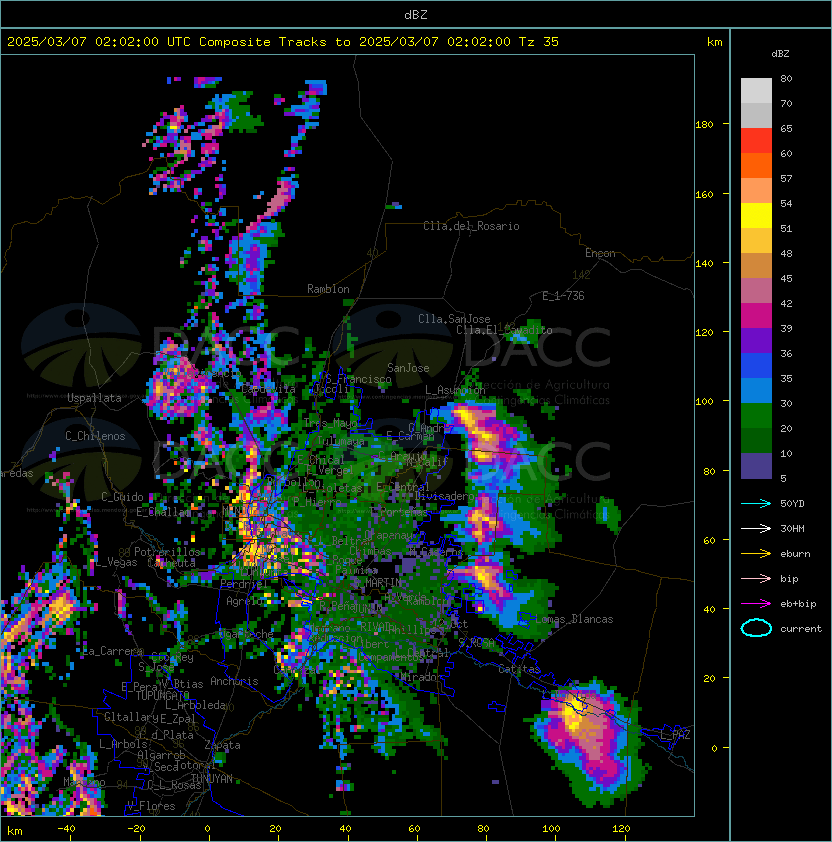832x842 pixels.
Task: Click the 'Anchoris' place label
Action: (234, 681)
